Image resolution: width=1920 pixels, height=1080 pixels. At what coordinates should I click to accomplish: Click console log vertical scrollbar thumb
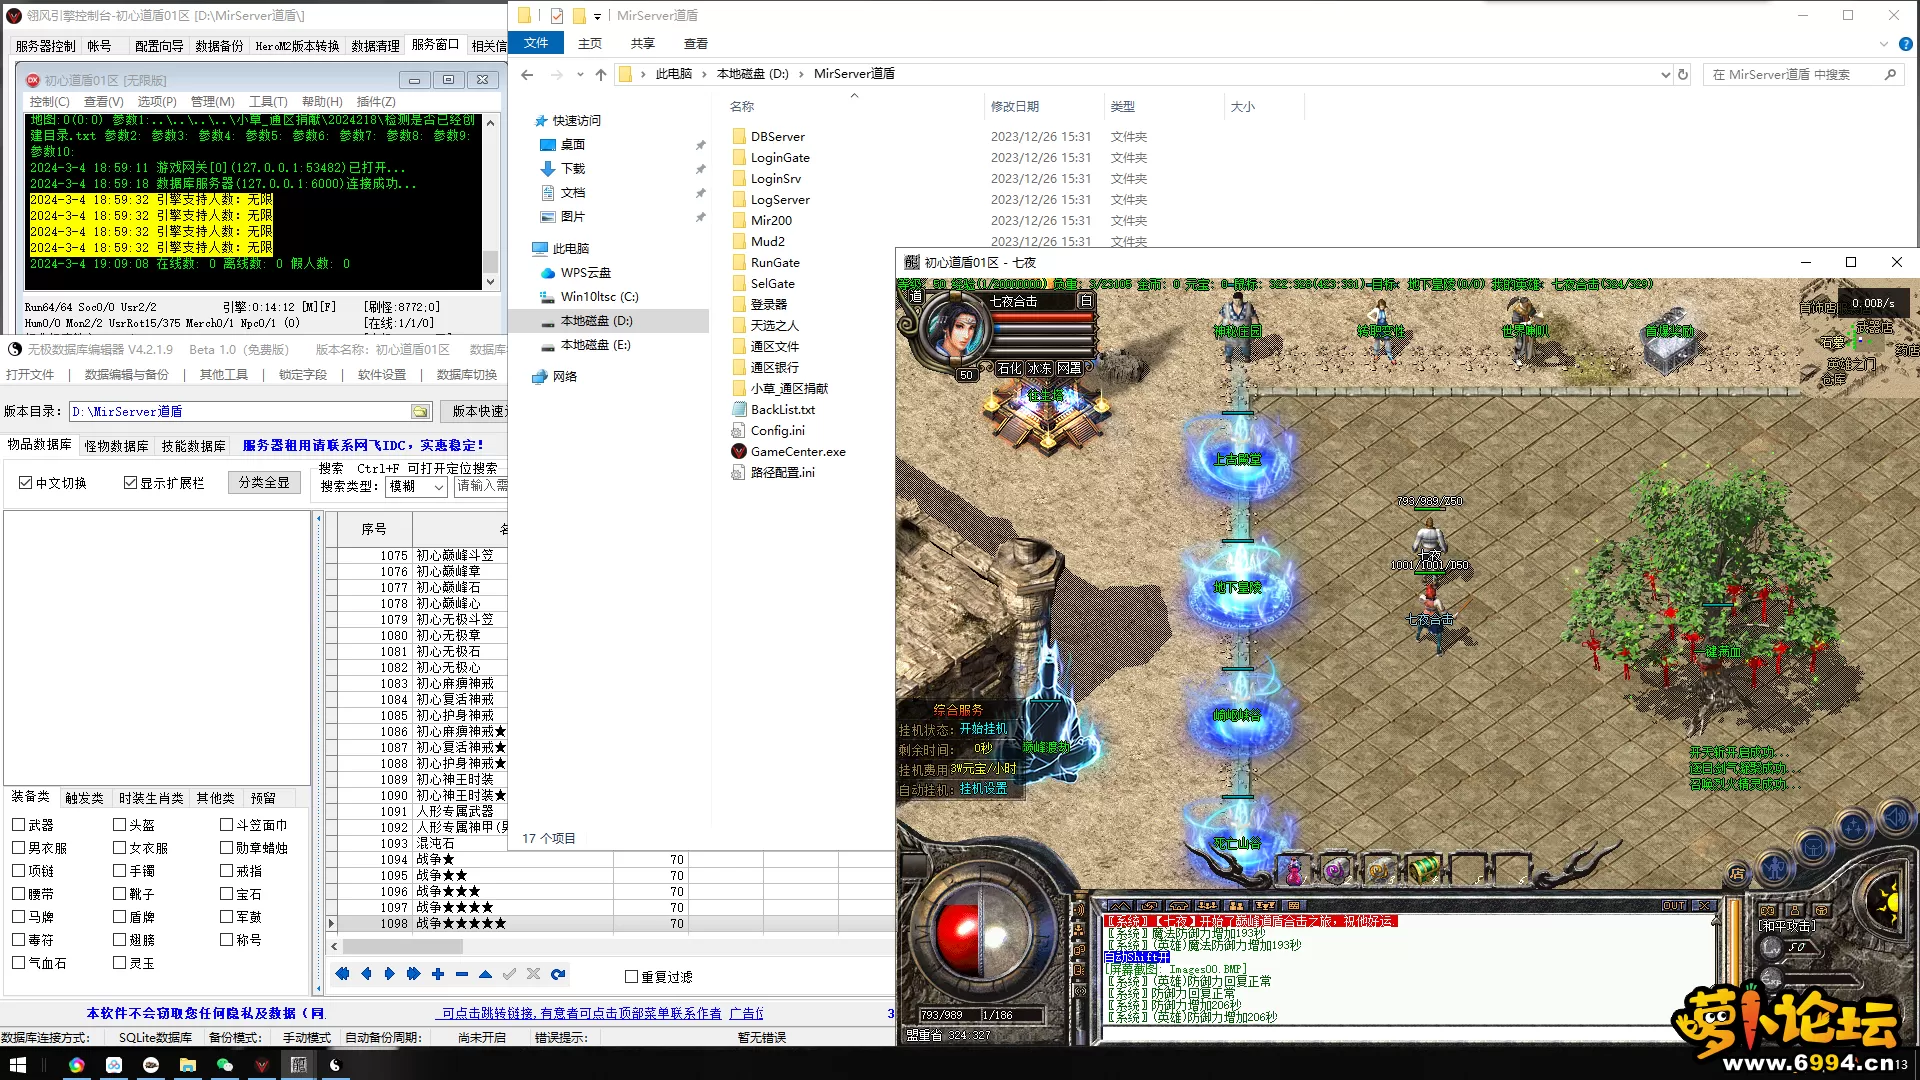click(490, 261)
